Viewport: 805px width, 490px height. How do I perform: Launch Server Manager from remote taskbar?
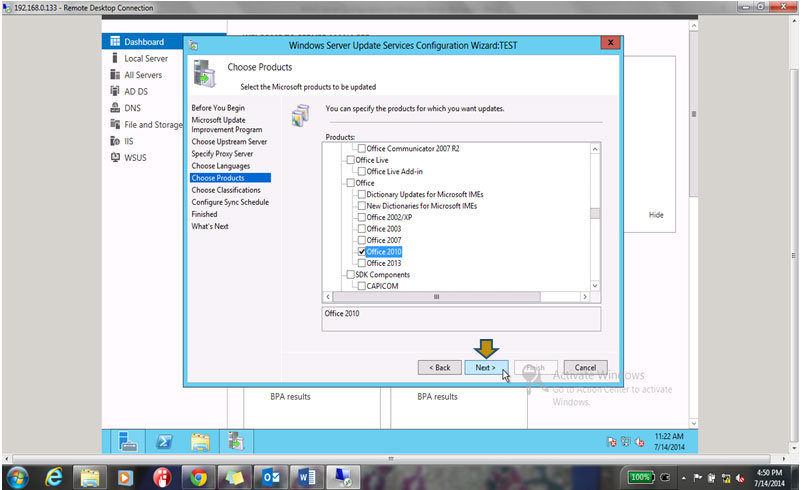coord(127,441)
